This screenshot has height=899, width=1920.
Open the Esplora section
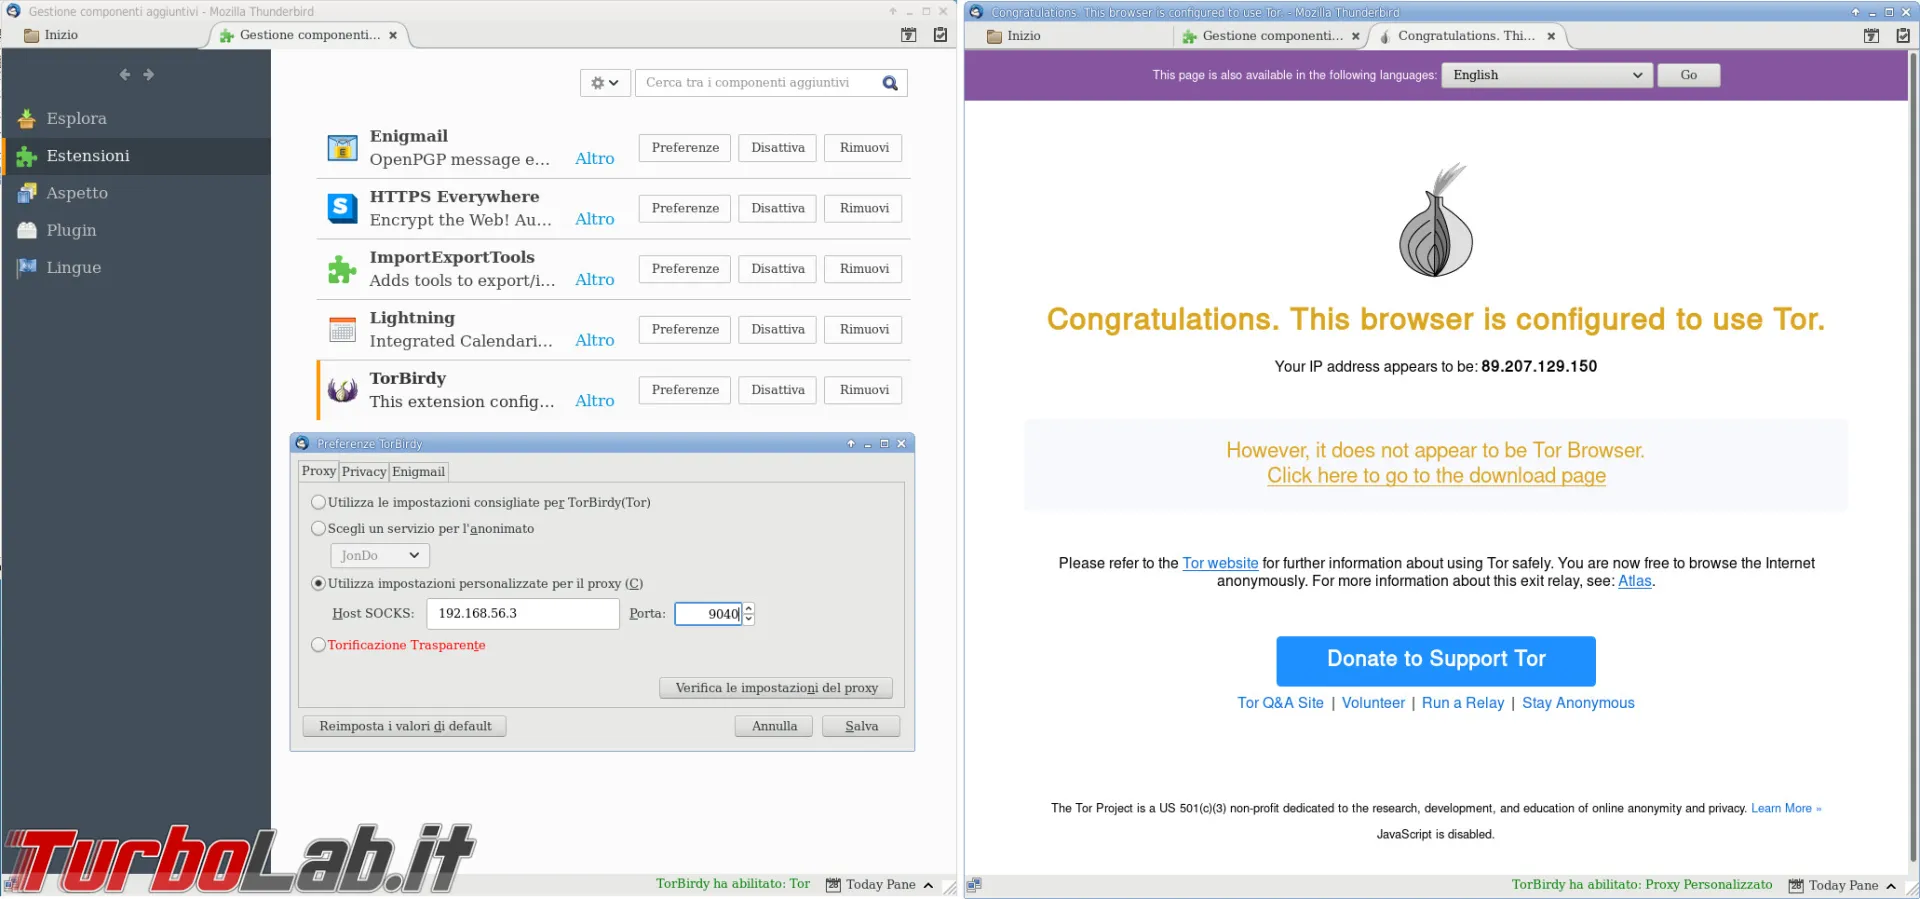(136, 118)
